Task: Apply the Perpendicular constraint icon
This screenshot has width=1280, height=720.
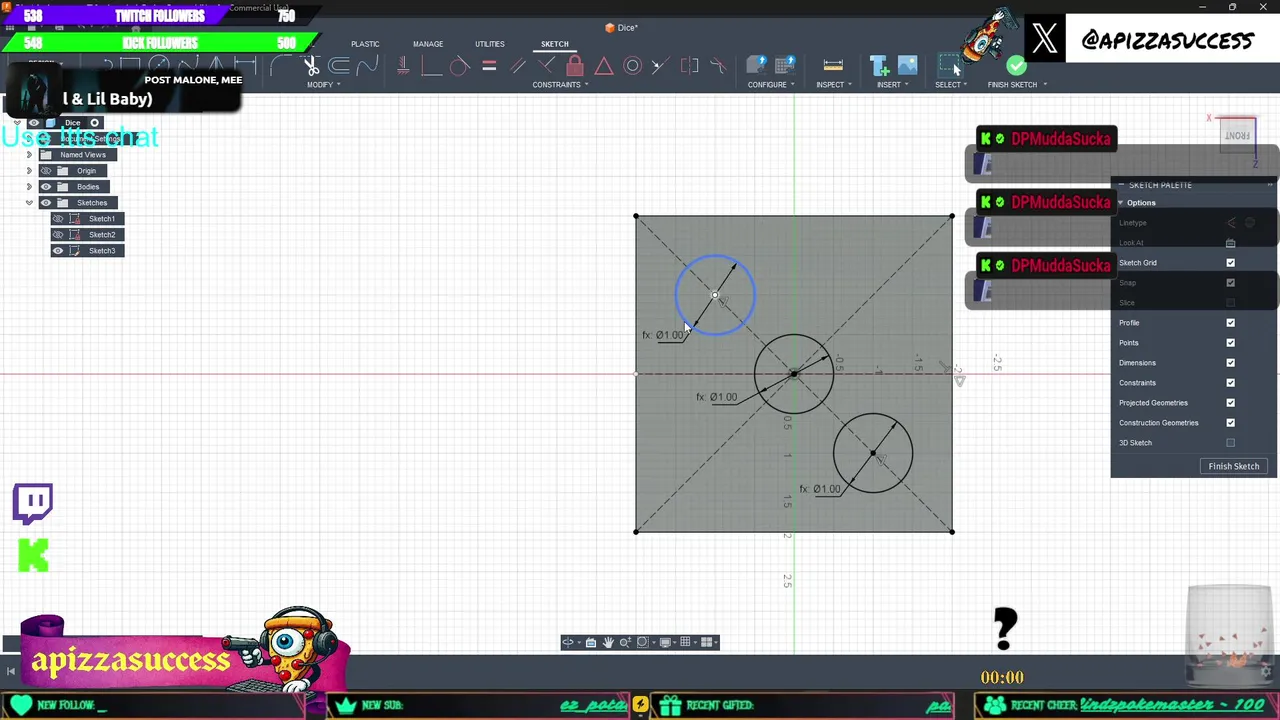Action: pyautogui.click(x=546, y=66)
